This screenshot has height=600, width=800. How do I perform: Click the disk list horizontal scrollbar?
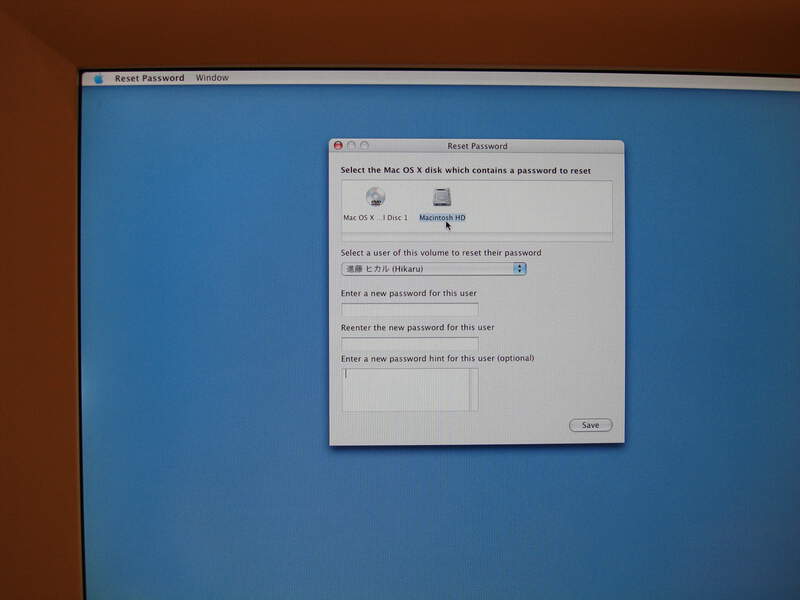[476, 237]
